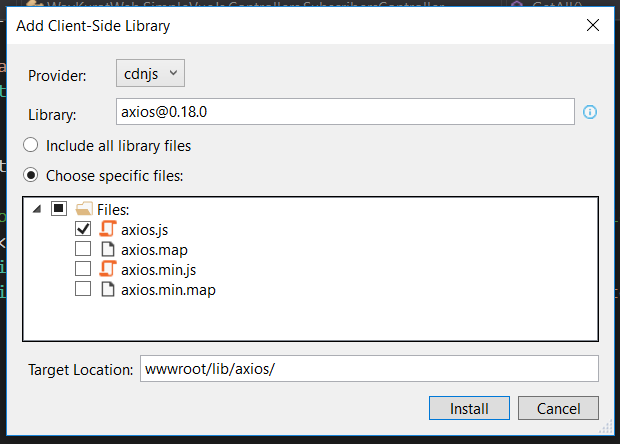Check the axios.min.js checkbox

pos(83,269)
